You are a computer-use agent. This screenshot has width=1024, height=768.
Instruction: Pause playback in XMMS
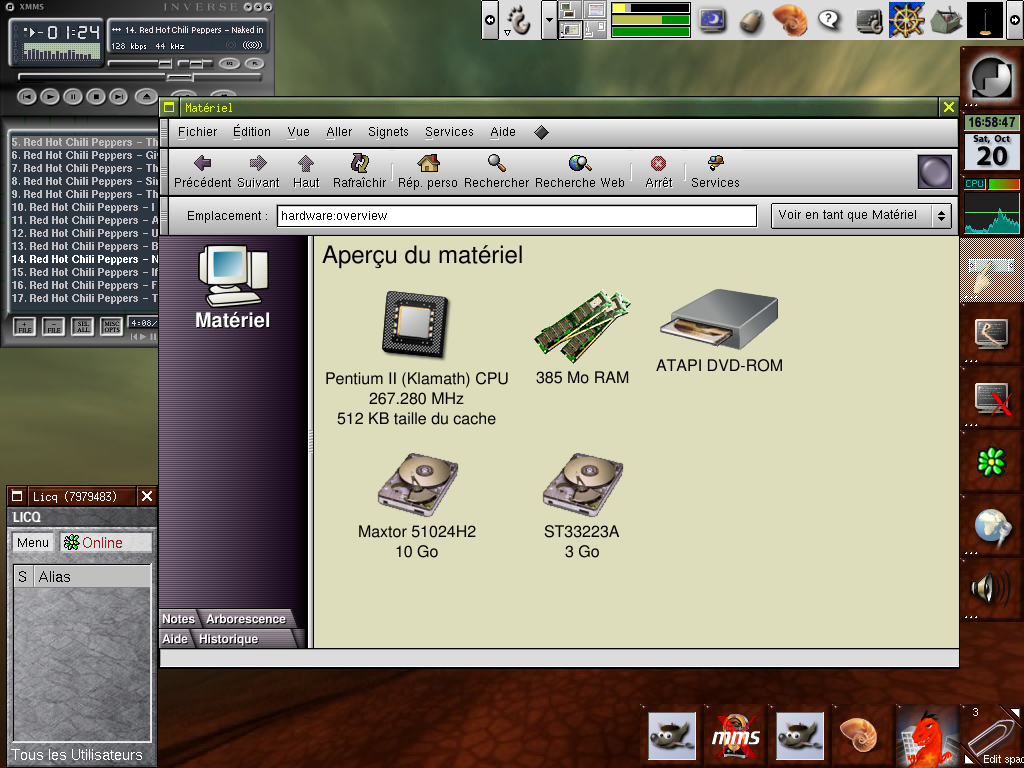point(72,97)
